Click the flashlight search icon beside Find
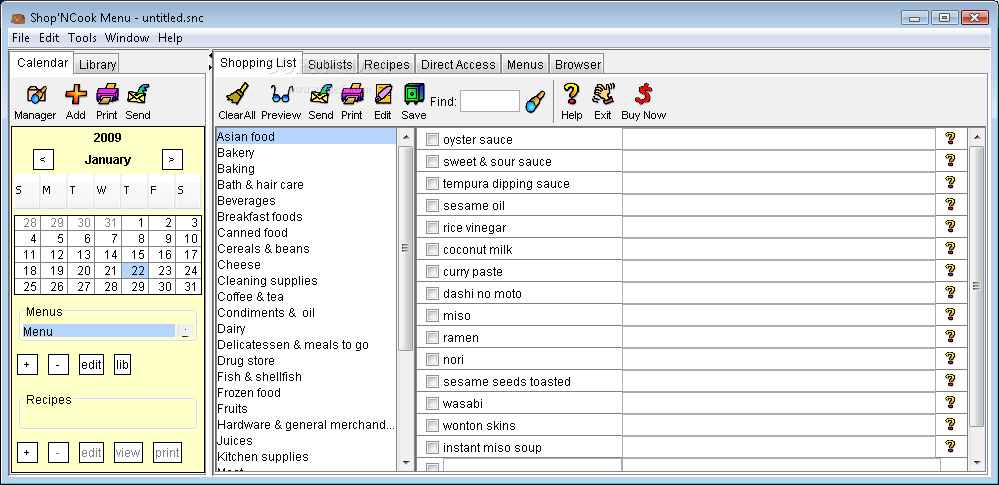The width and height of the screenshot is (999, 485). 535,101
